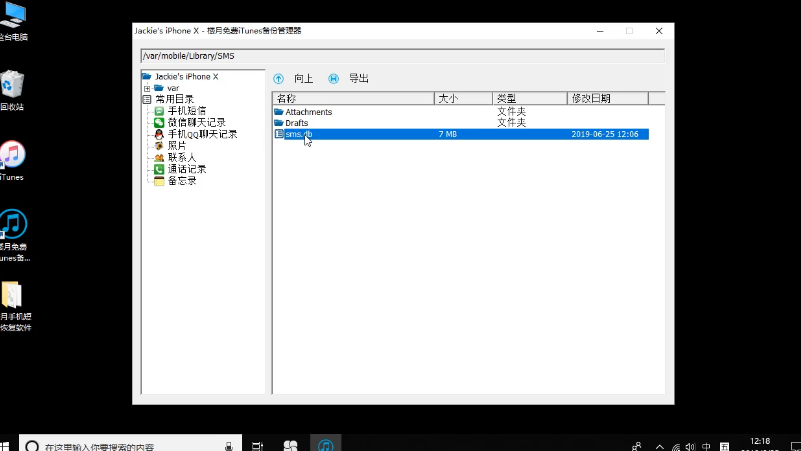Image resolution: width=801 pixels, height=451 pixels.
Task: Click the Drafts folder icon
Action: pos(279,123)
